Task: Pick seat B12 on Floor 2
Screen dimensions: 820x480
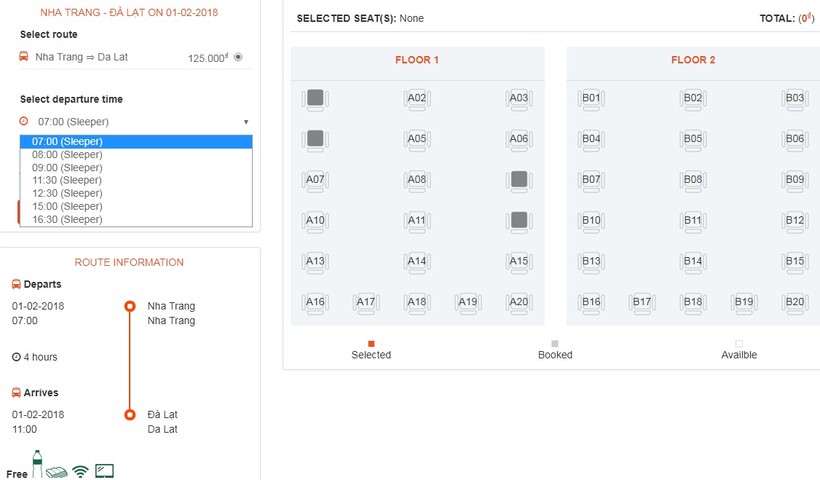Action: point(795,220)
